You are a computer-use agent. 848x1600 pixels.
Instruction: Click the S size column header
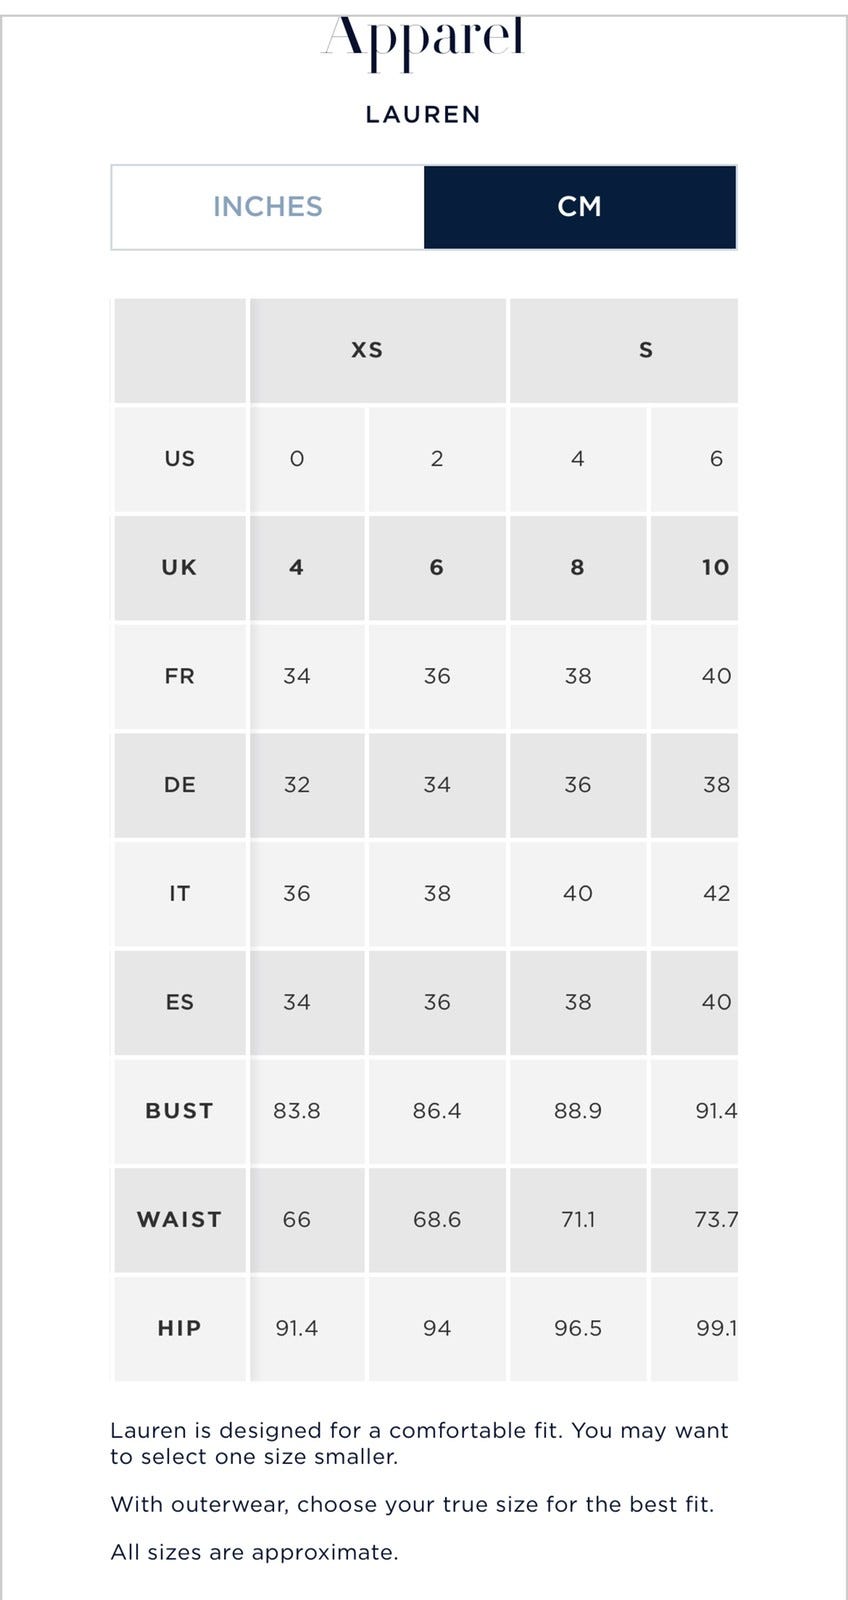pyautogui.click(x=625, y=350)
